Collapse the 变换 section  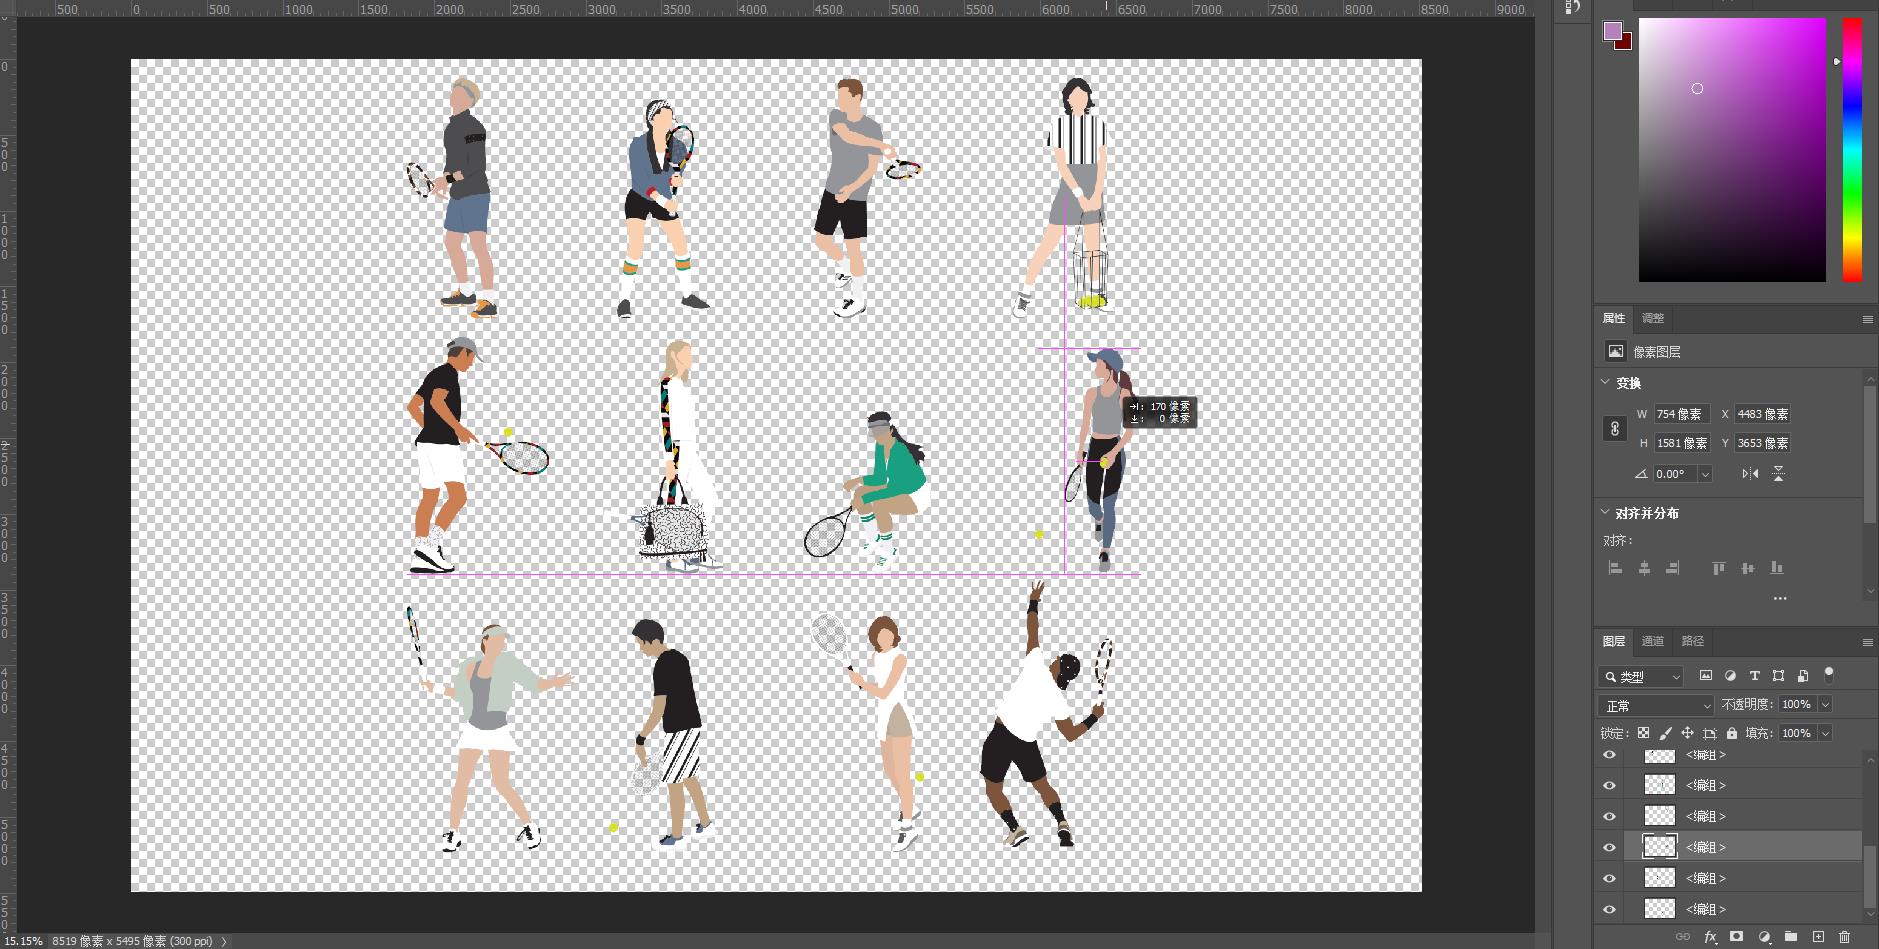tap(1605, 382)
